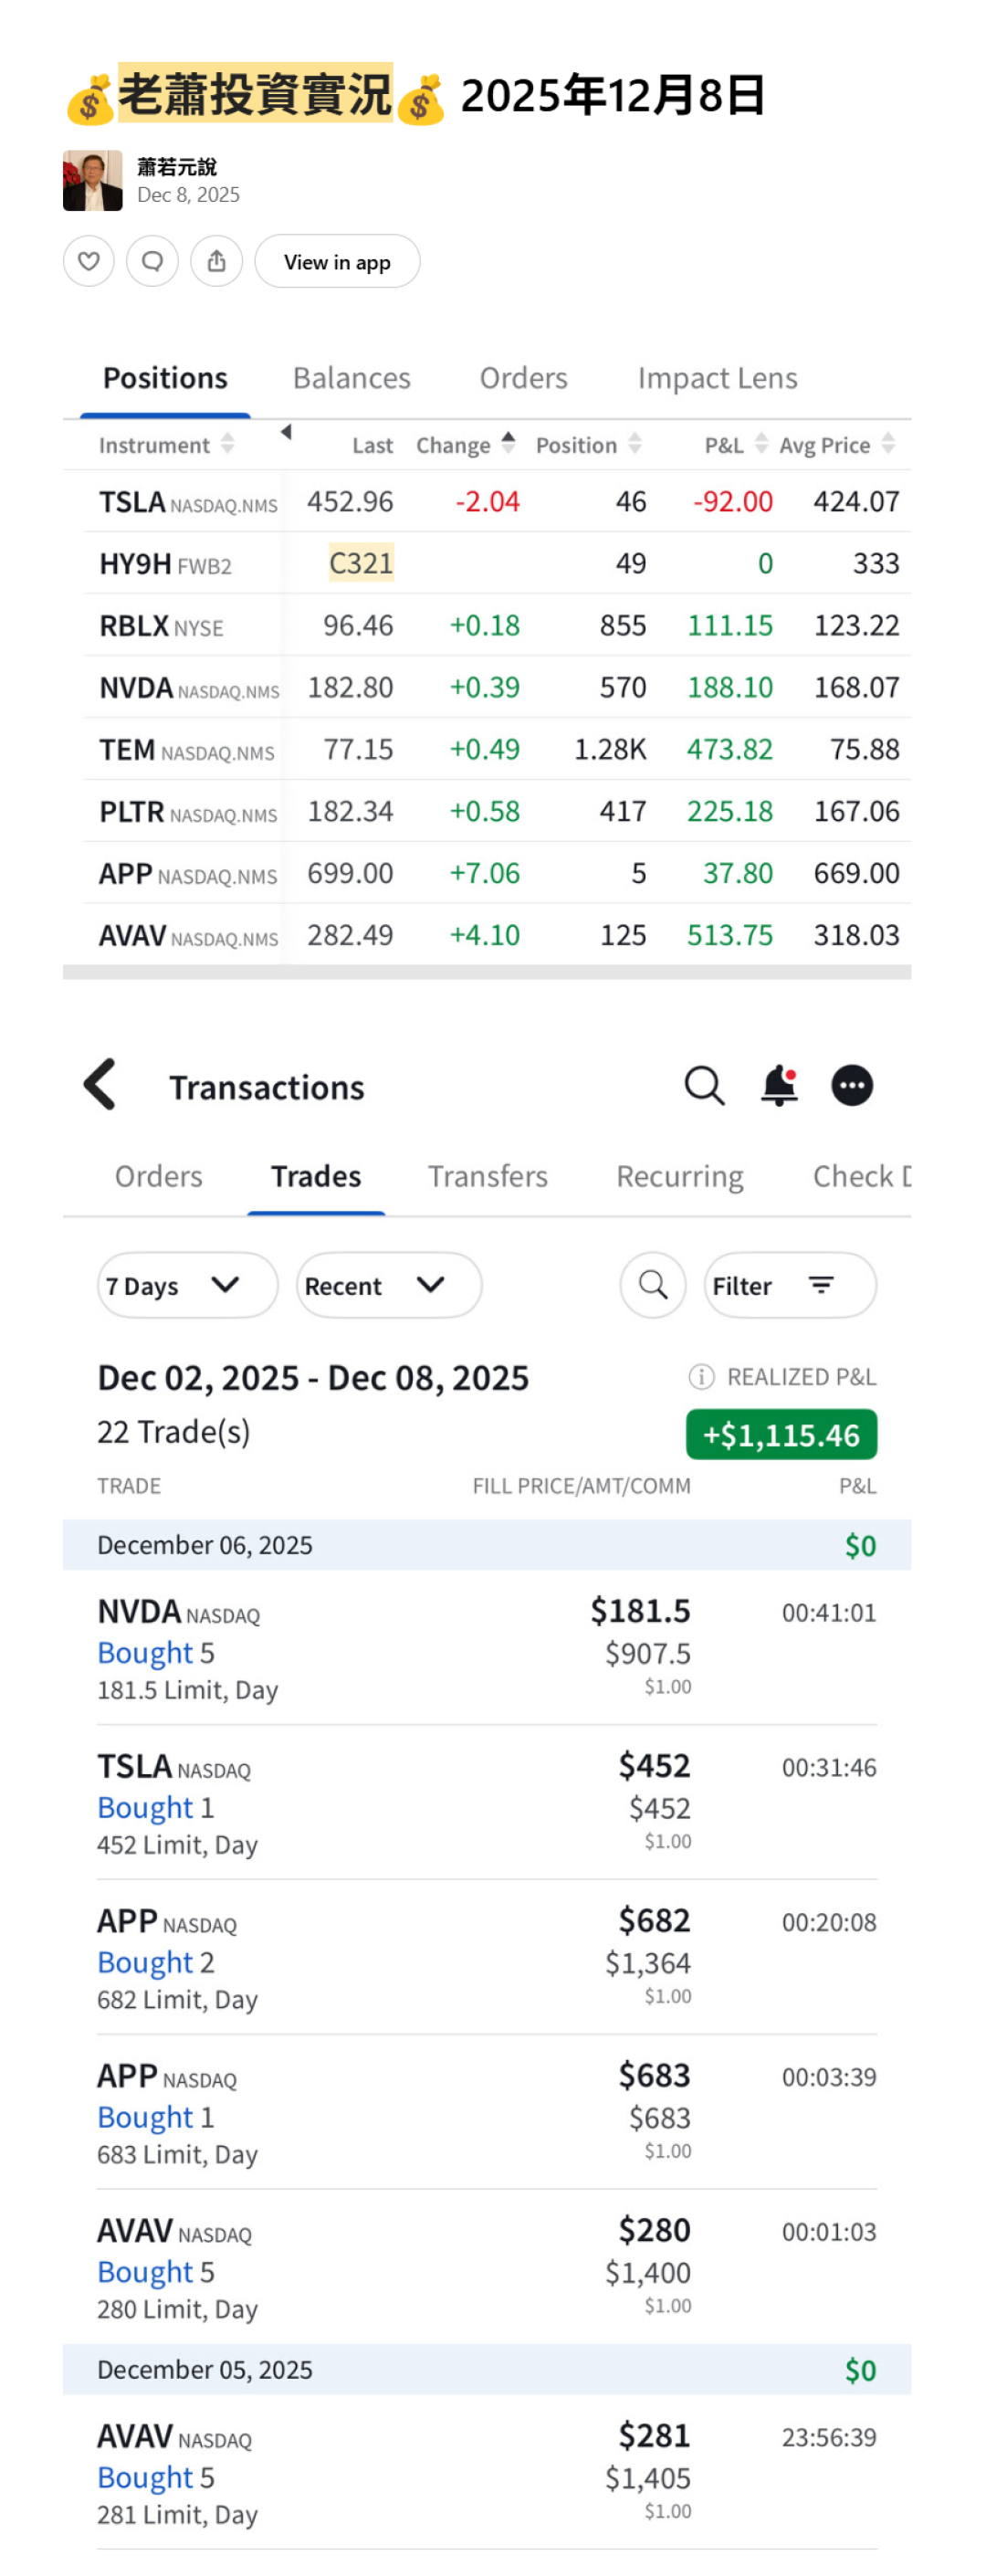The image size is (986, 2576).
Task: Tap the back arrow beside Transactions
Action: point(100,1085)
